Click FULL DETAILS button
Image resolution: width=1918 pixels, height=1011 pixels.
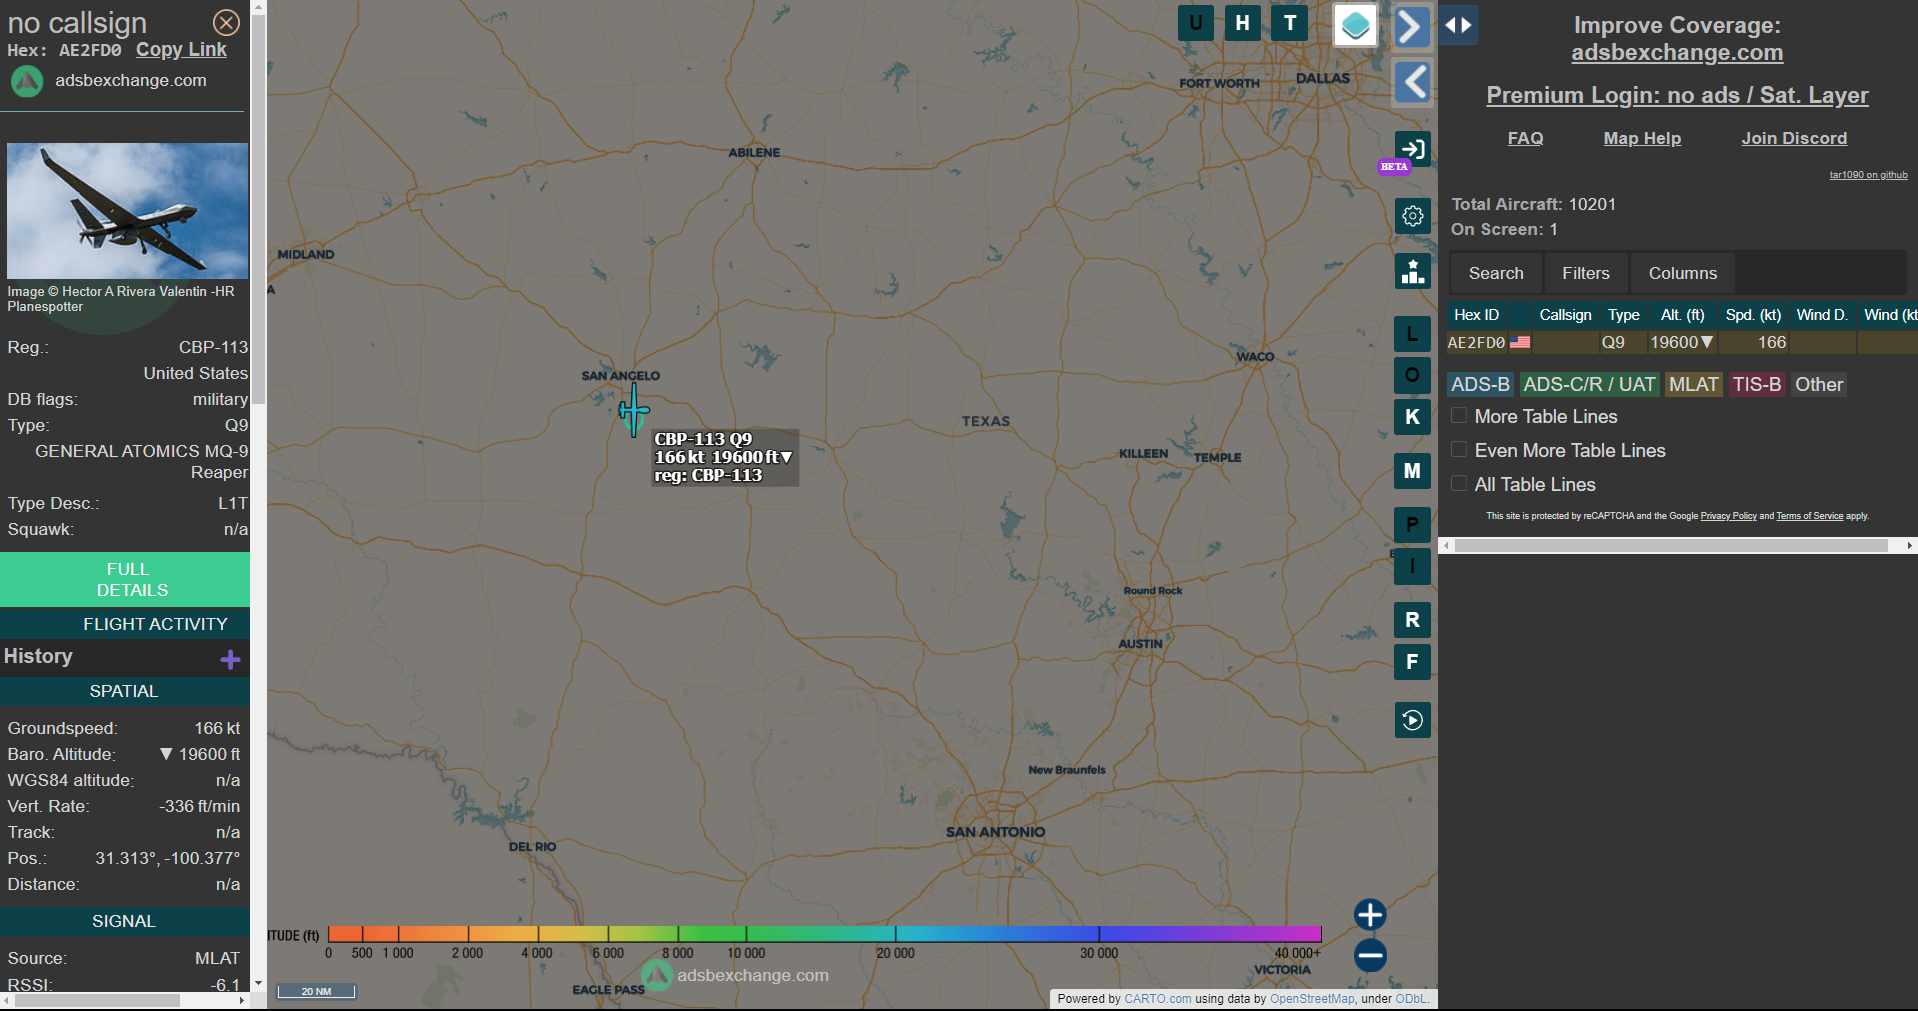click(x=125, y=580)
